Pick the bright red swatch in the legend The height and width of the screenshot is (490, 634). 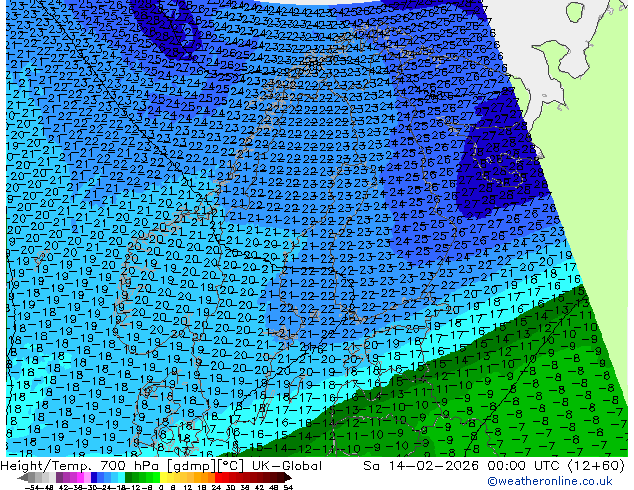[x=218, y=477]
